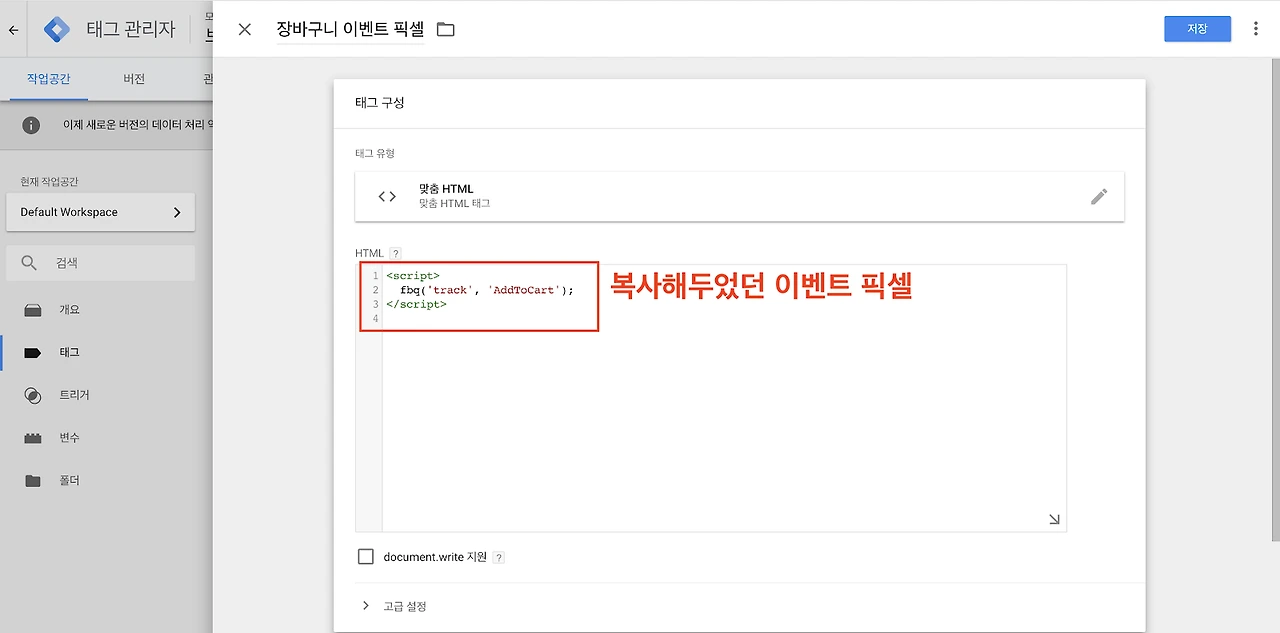Click line 2 fbq track code
The height and width of the screenshot is (633, 1280).
pyautogui.click(x=487, y=290)
